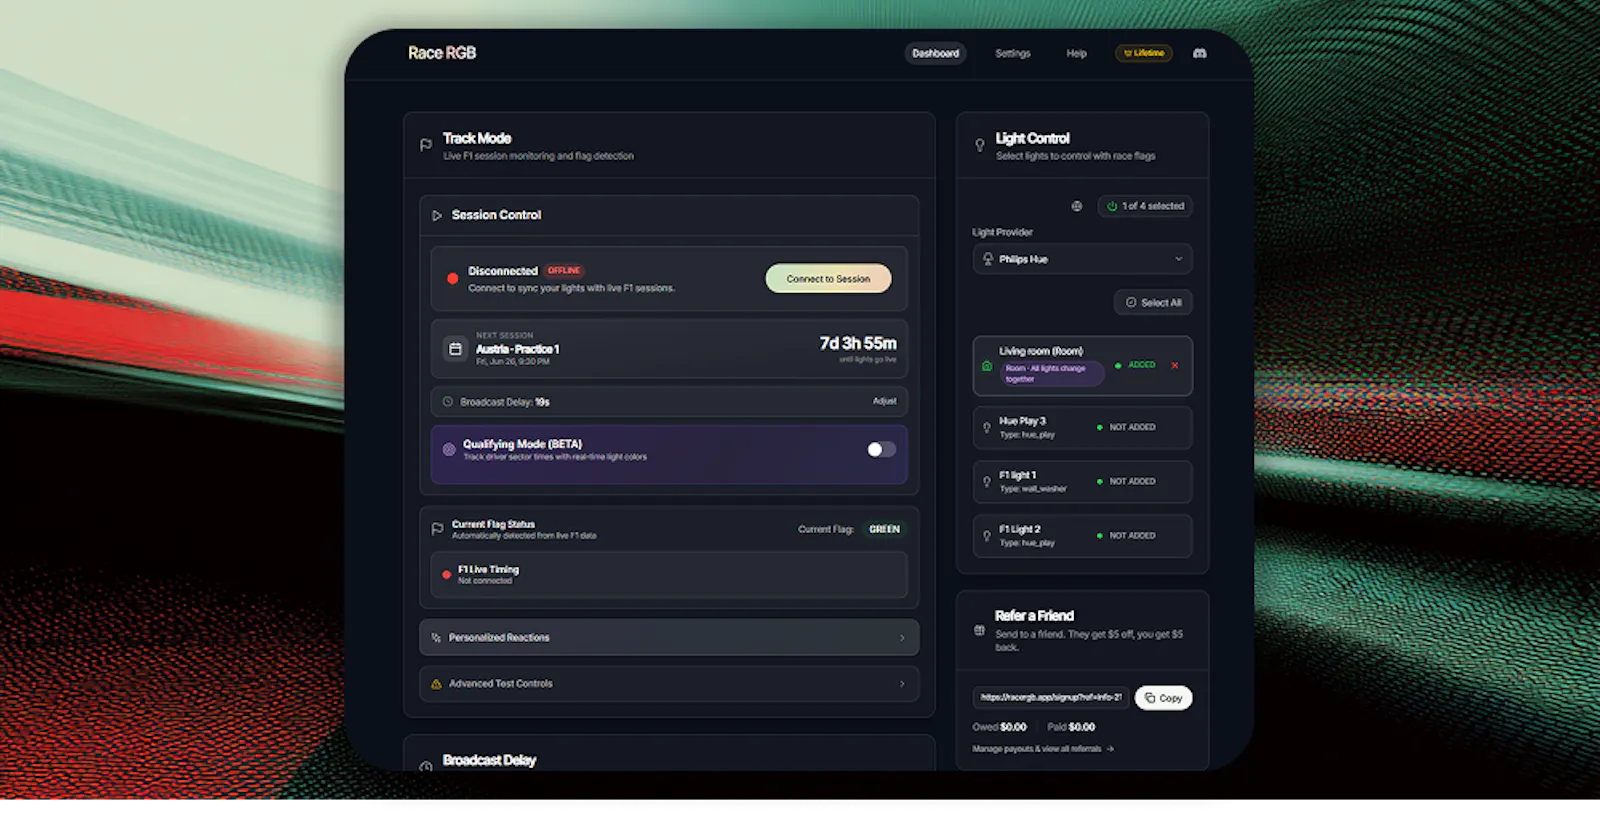Toggle Qualifying Mode (BETA) switch

click(x=881, y=449)
